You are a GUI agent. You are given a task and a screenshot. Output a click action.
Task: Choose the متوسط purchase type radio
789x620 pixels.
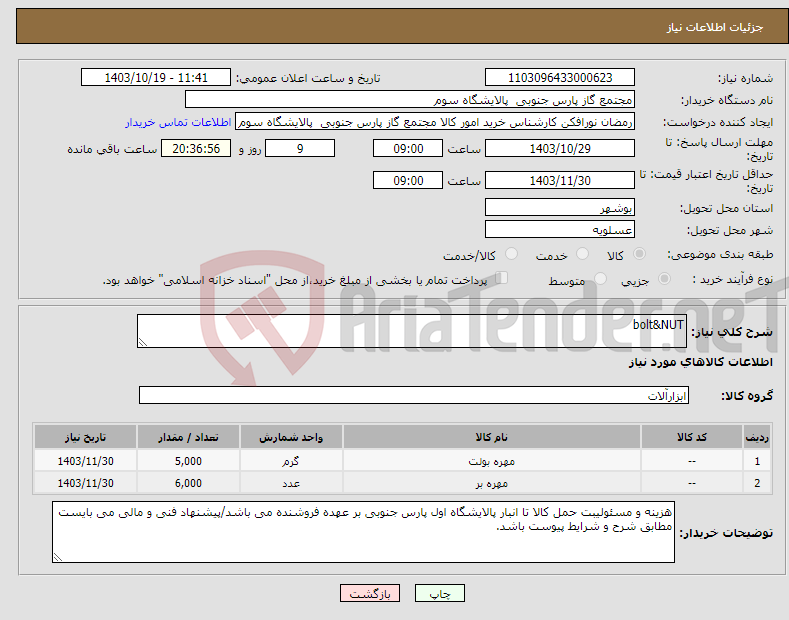click(x=600, y=279)
